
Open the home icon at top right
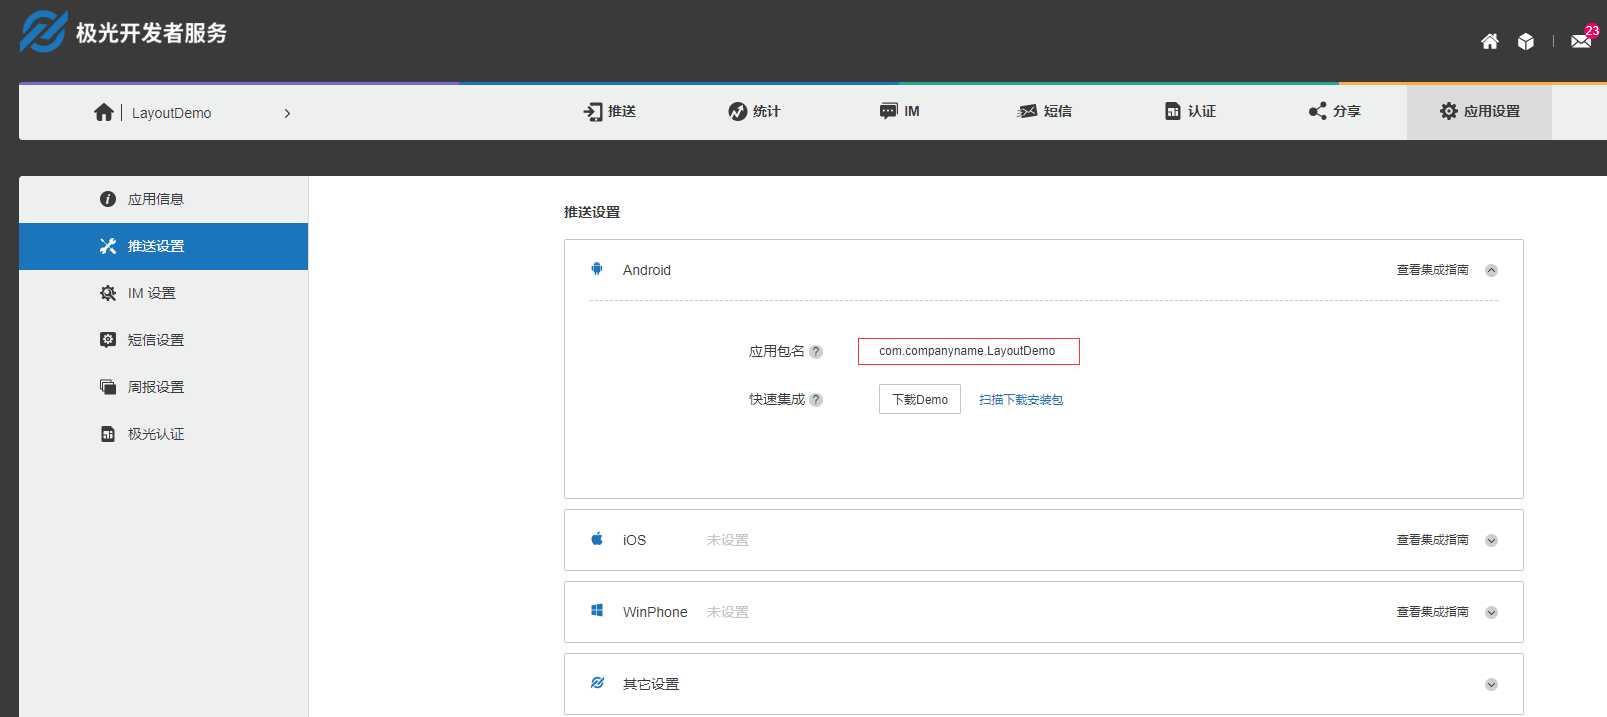pyautogui.click(x=1490, y=41)
